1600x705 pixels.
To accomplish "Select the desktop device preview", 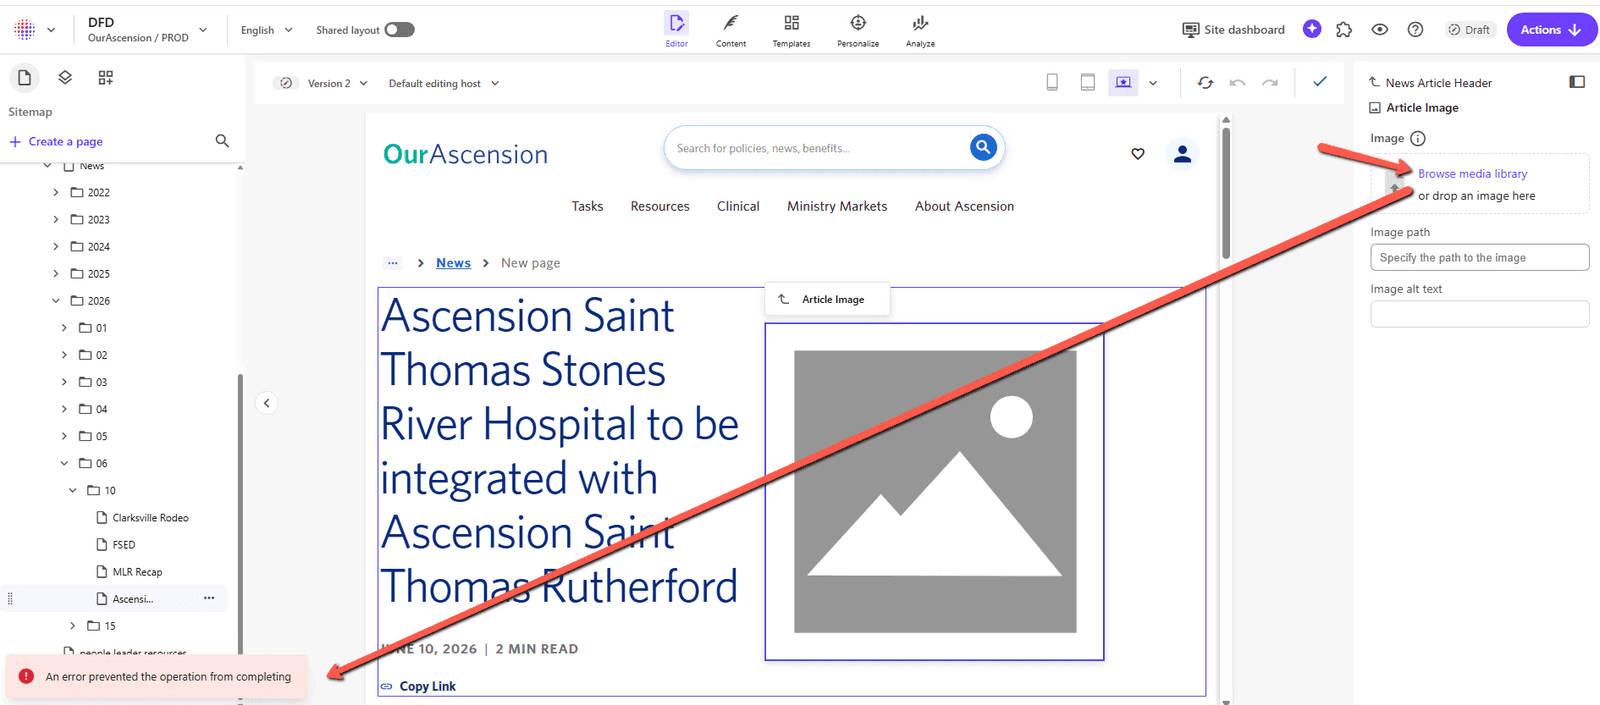I will (1123, 83).
